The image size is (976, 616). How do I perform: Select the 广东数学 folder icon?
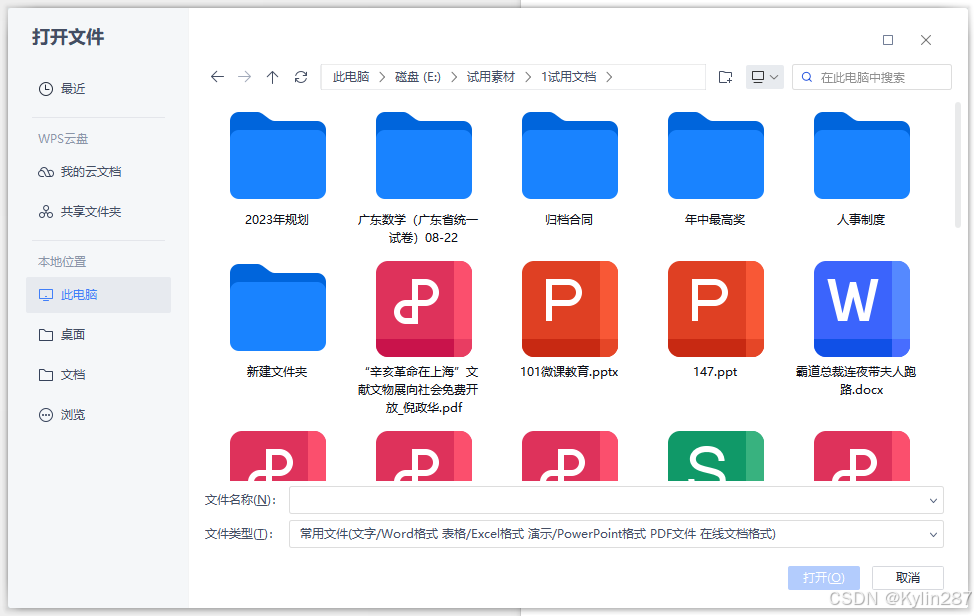coord(424,156)
